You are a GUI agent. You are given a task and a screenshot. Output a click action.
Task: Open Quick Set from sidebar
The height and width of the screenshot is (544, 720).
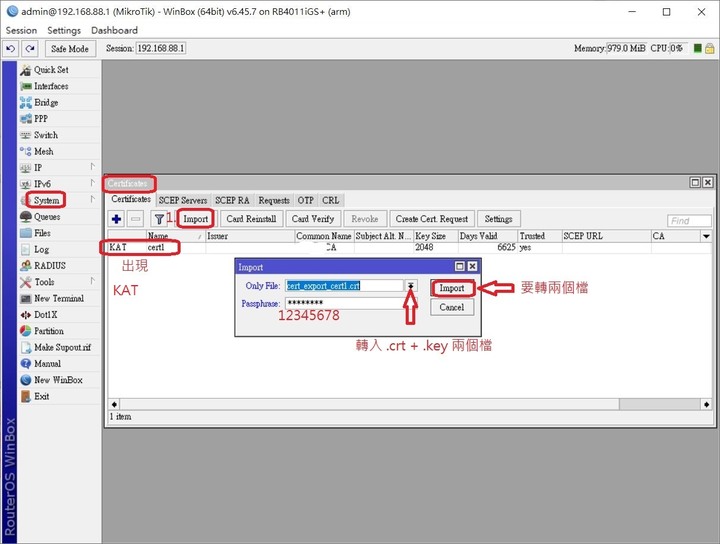(x=51, y=70)
